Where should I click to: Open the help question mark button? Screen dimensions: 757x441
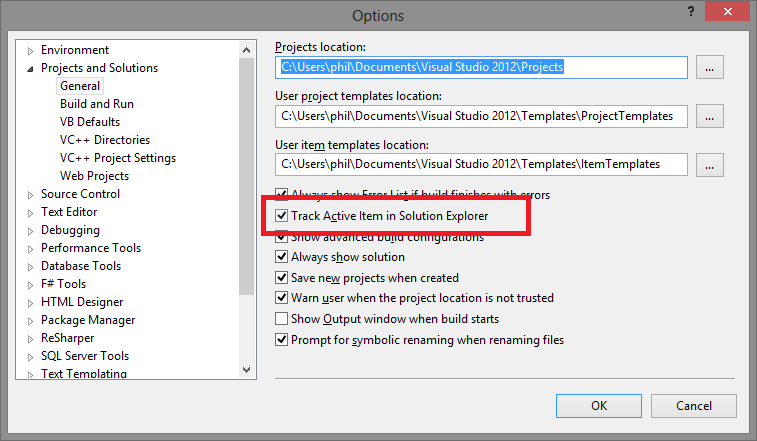point(691,12)
